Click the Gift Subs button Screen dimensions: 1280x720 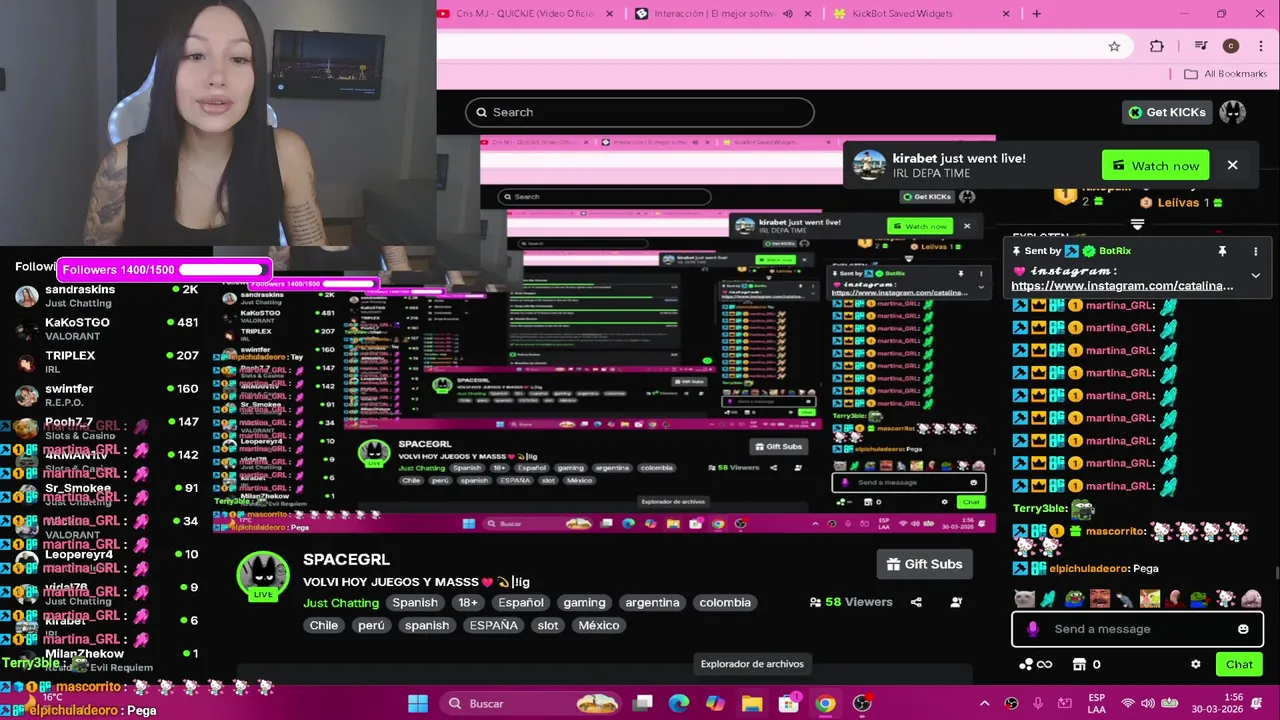(x=924, y=564)
